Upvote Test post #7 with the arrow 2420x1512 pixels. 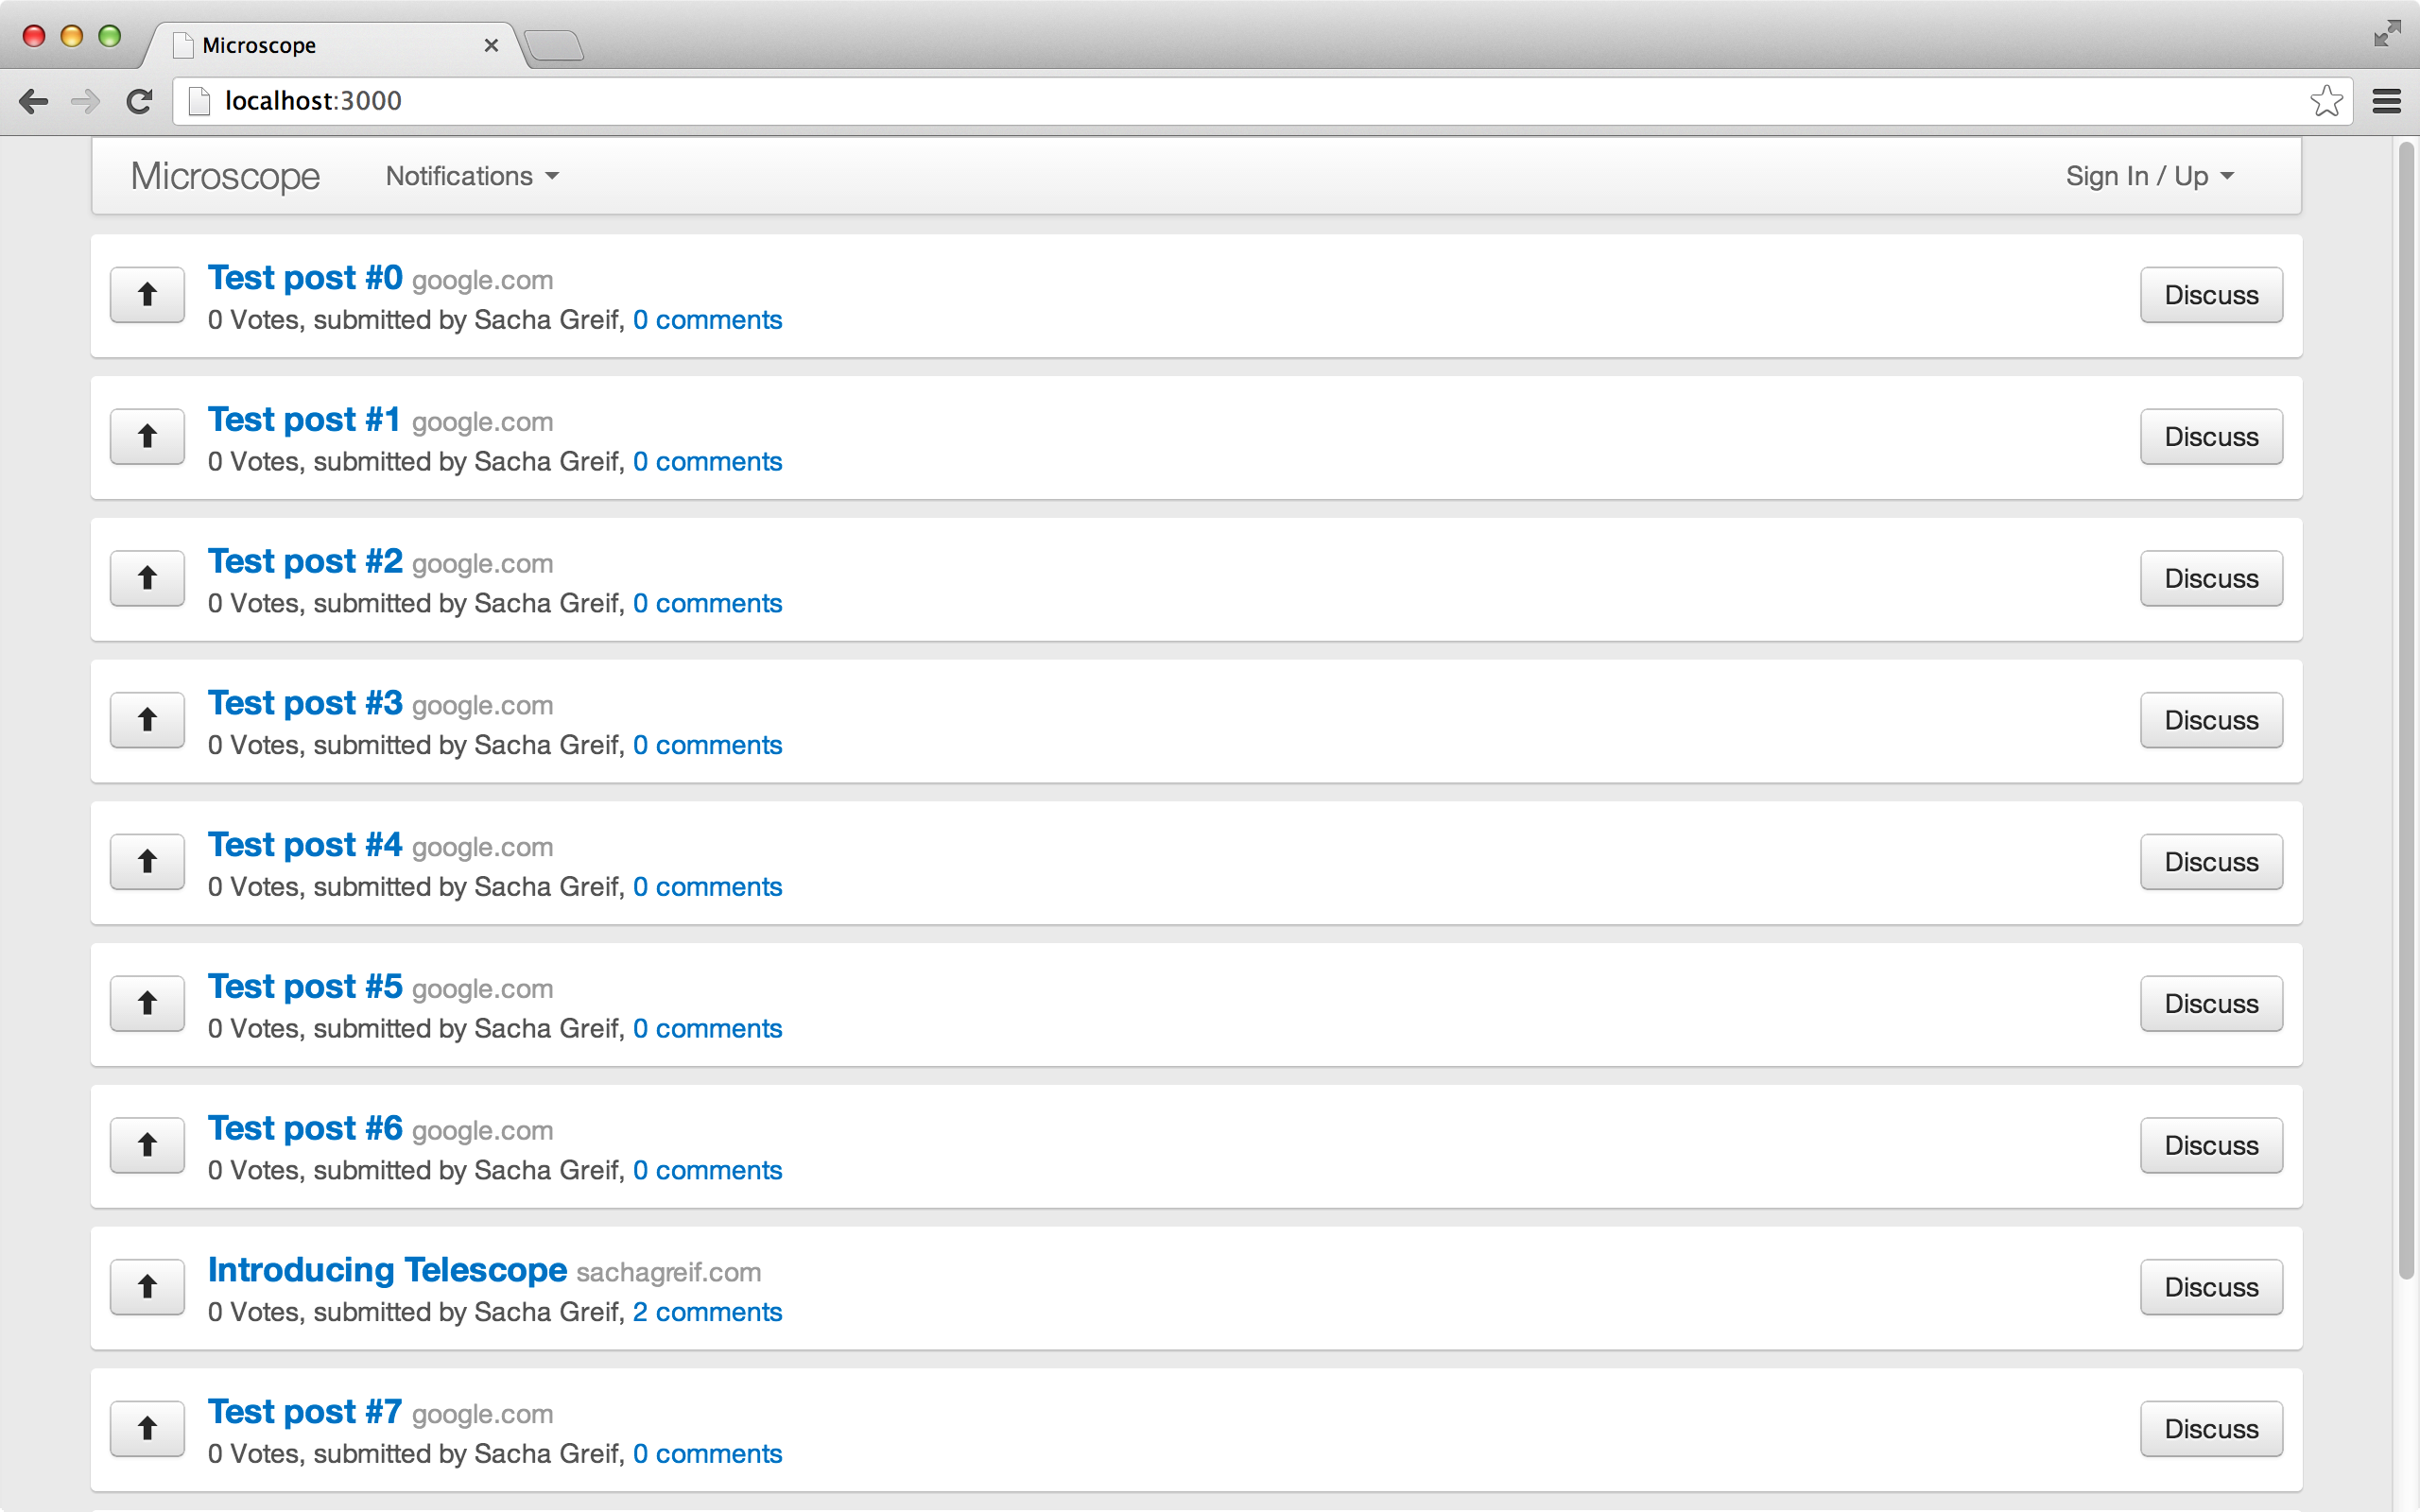pyautogui.click(x=147, y=1429)
